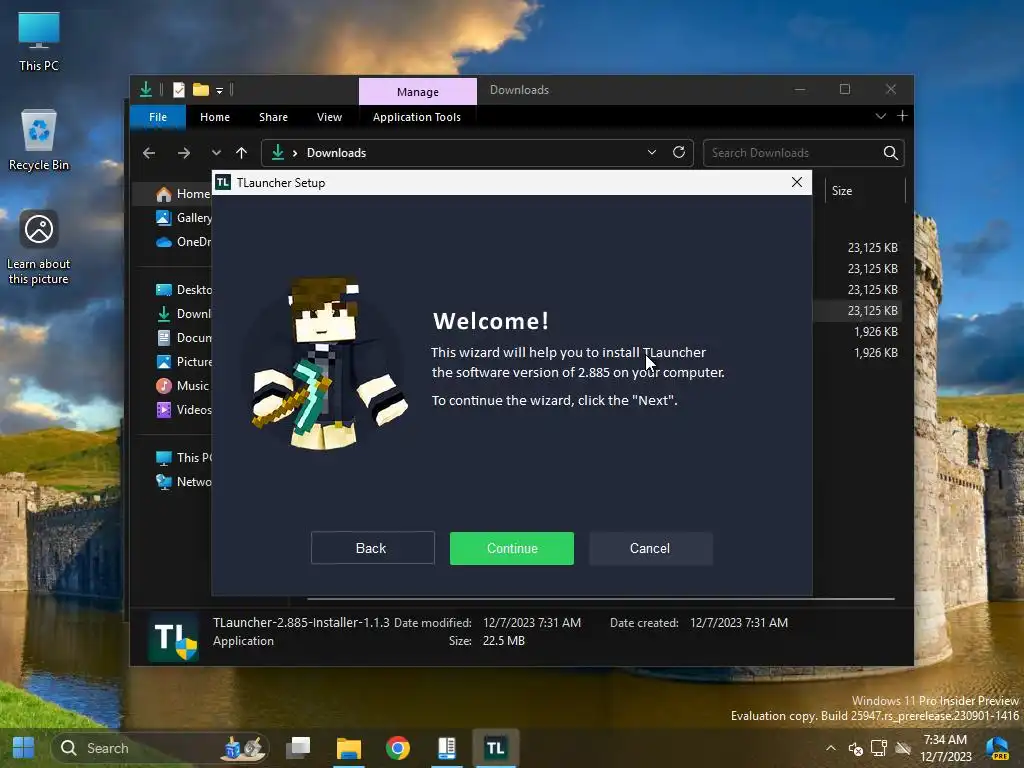1024x768 pixels.
Task: Cancel the TLauncher installation
Action: point(650,548)
